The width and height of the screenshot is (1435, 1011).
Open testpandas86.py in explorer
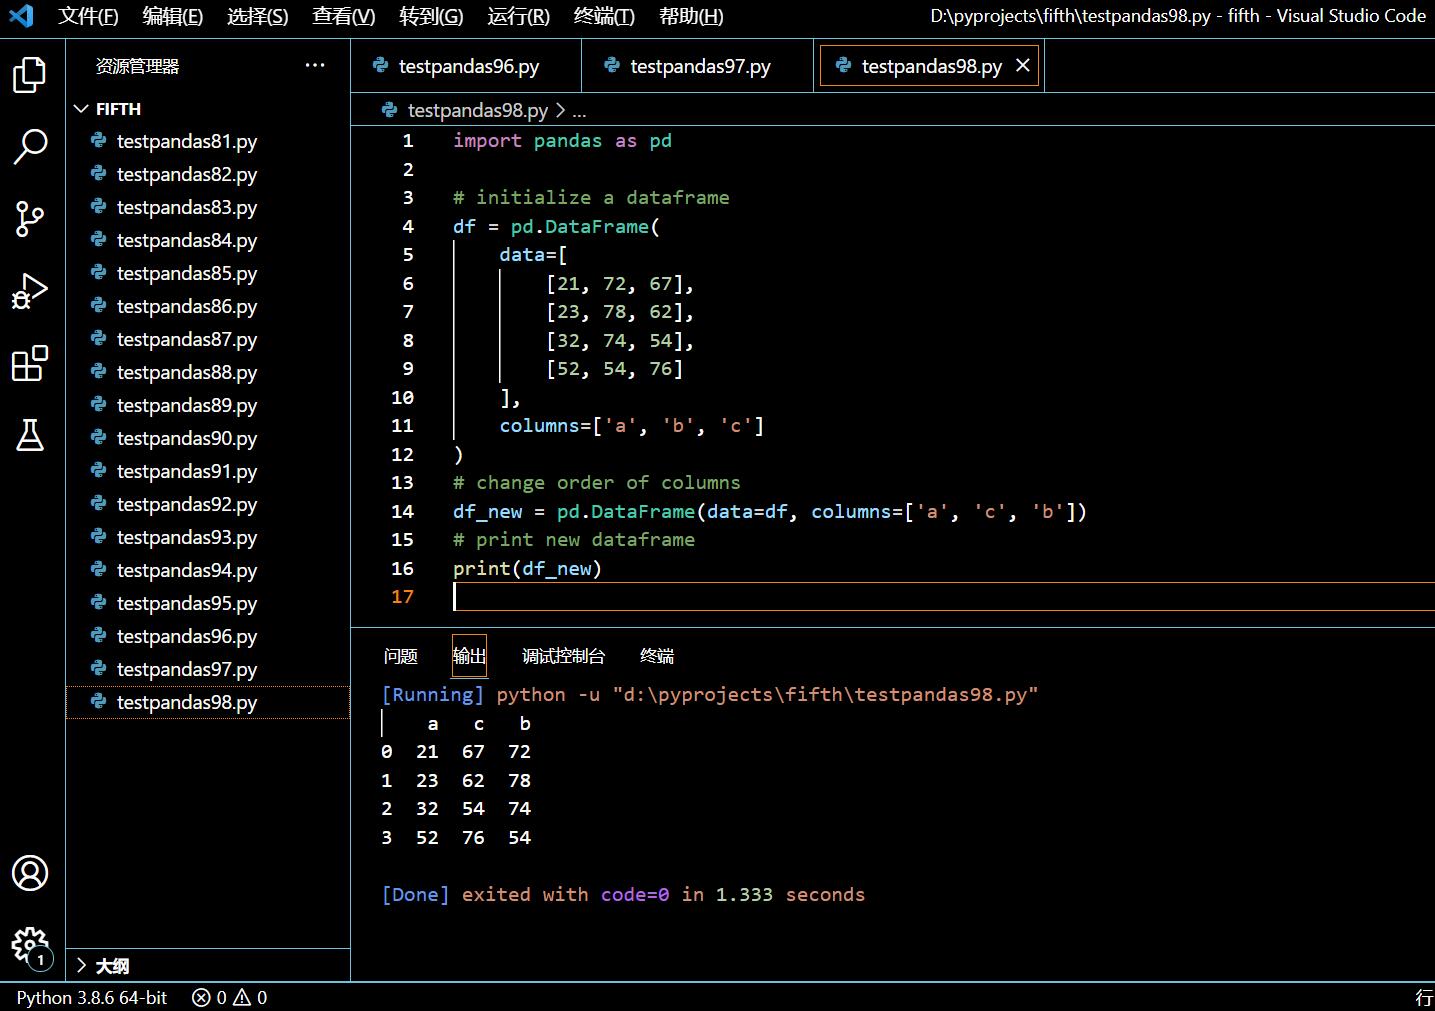(208, 306)
